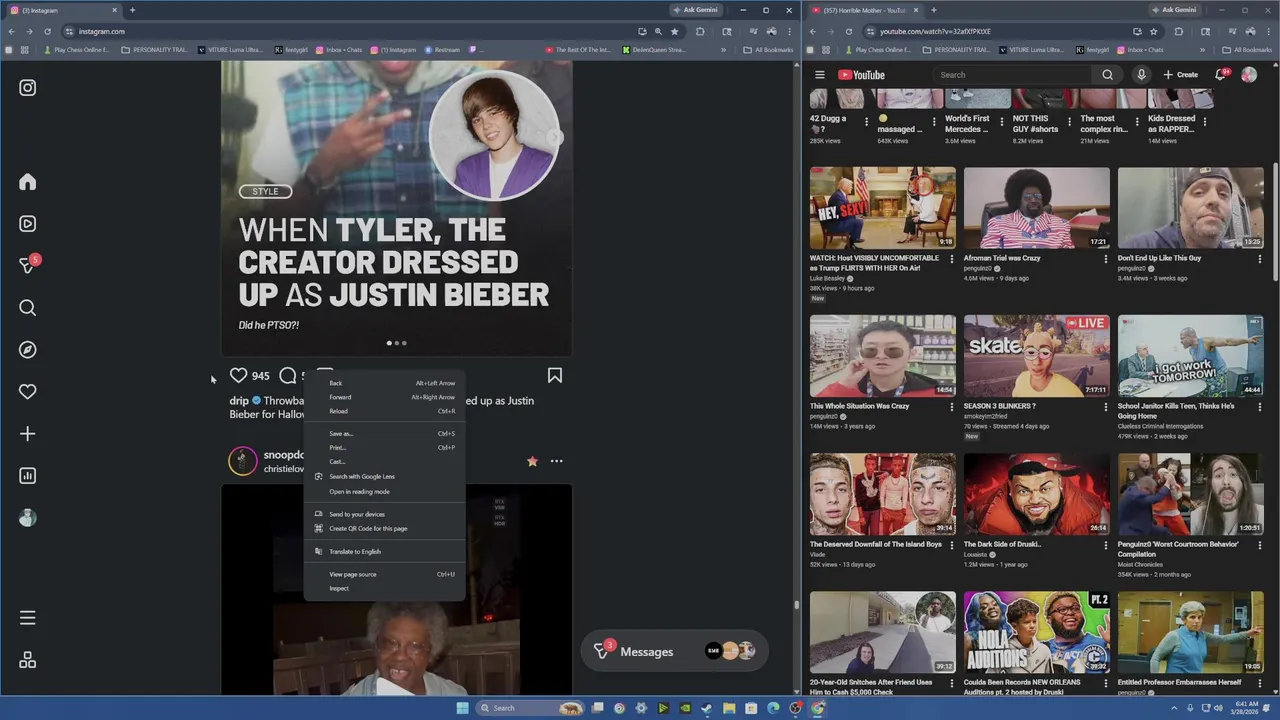The image size is (1280, 720).
Task: Open options menu on snoopdogg post
Action: pyautogui.click(x=556, y=461)
